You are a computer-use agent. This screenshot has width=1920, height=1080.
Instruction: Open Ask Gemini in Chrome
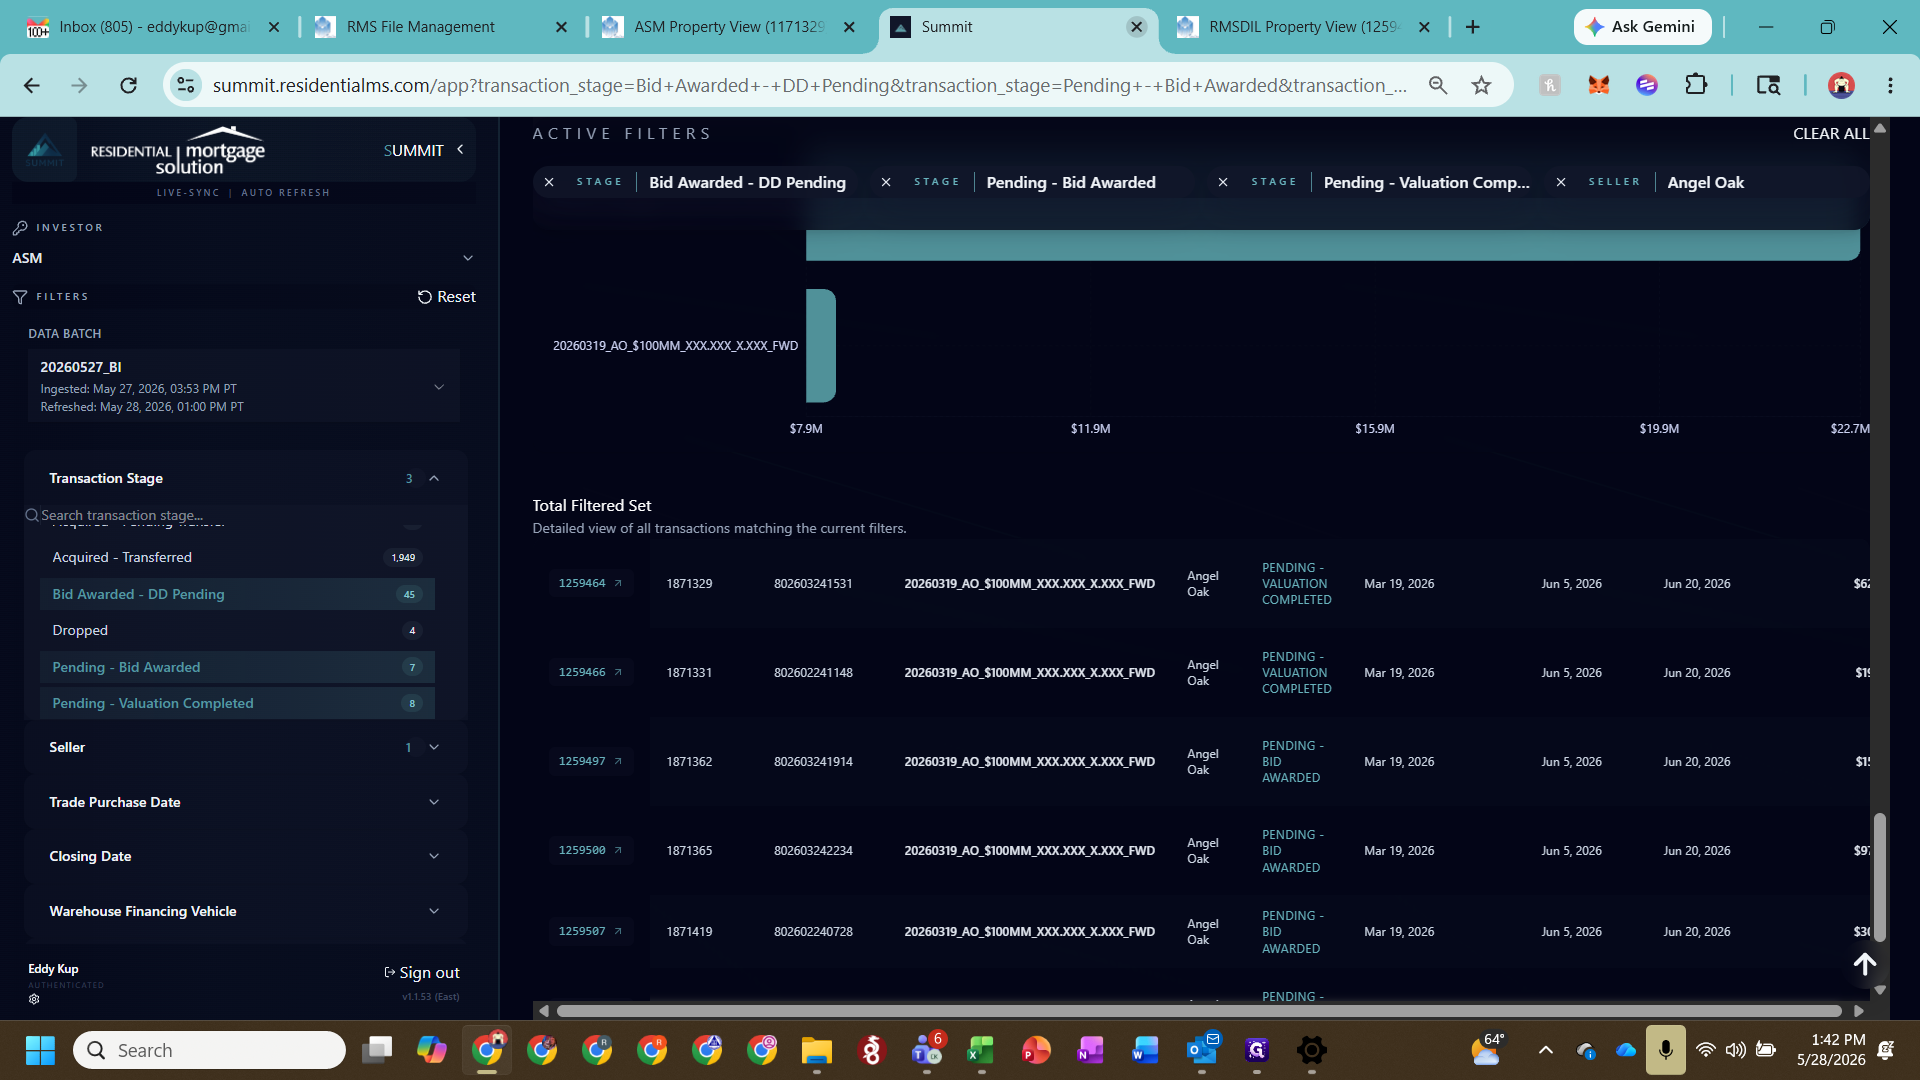point(1643,27)
